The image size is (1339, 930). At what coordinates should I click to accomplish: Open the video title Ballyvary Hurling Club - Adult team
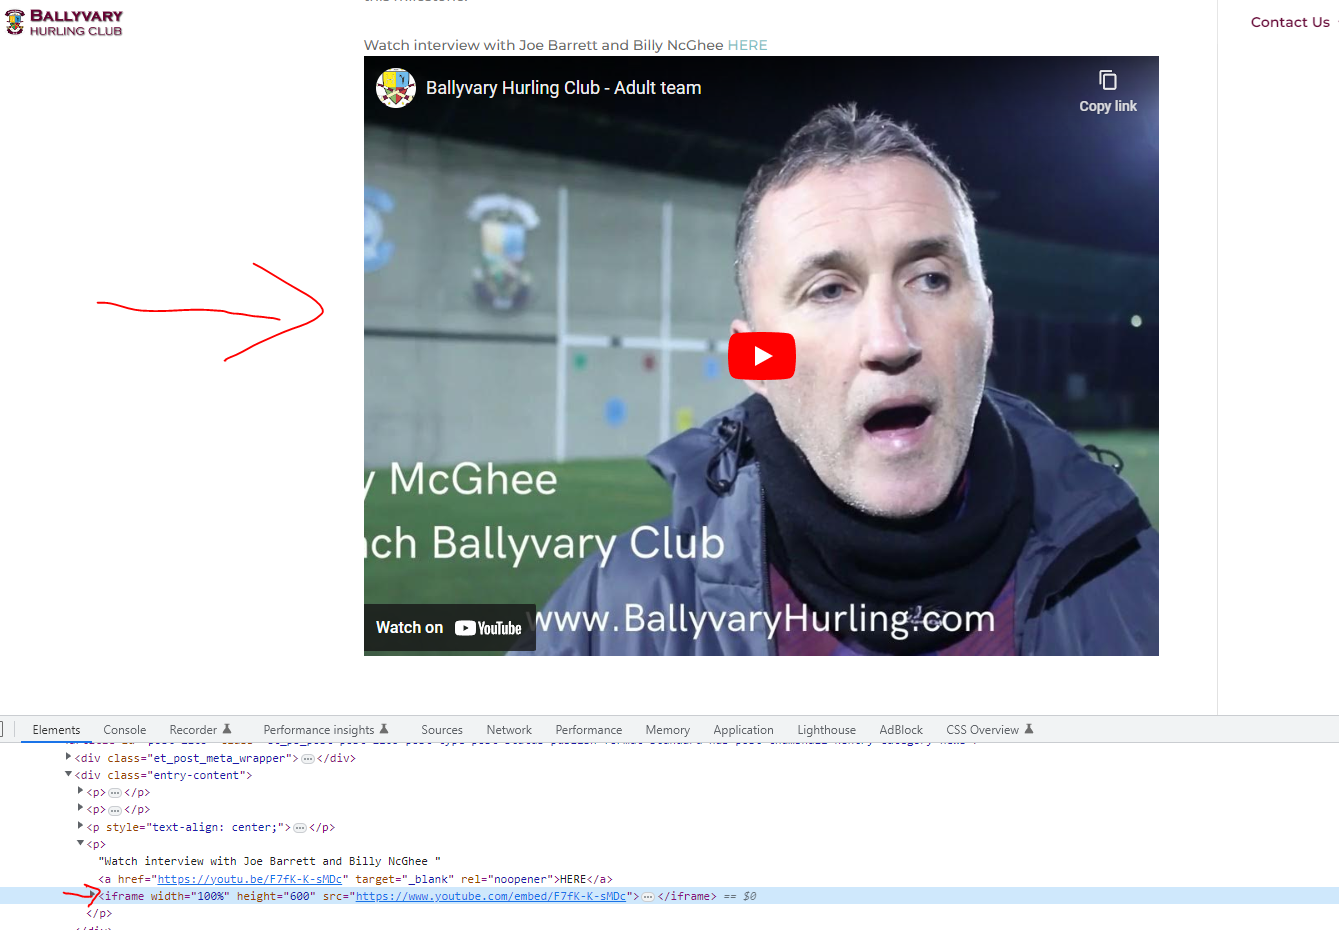click(x=564, y=88)
